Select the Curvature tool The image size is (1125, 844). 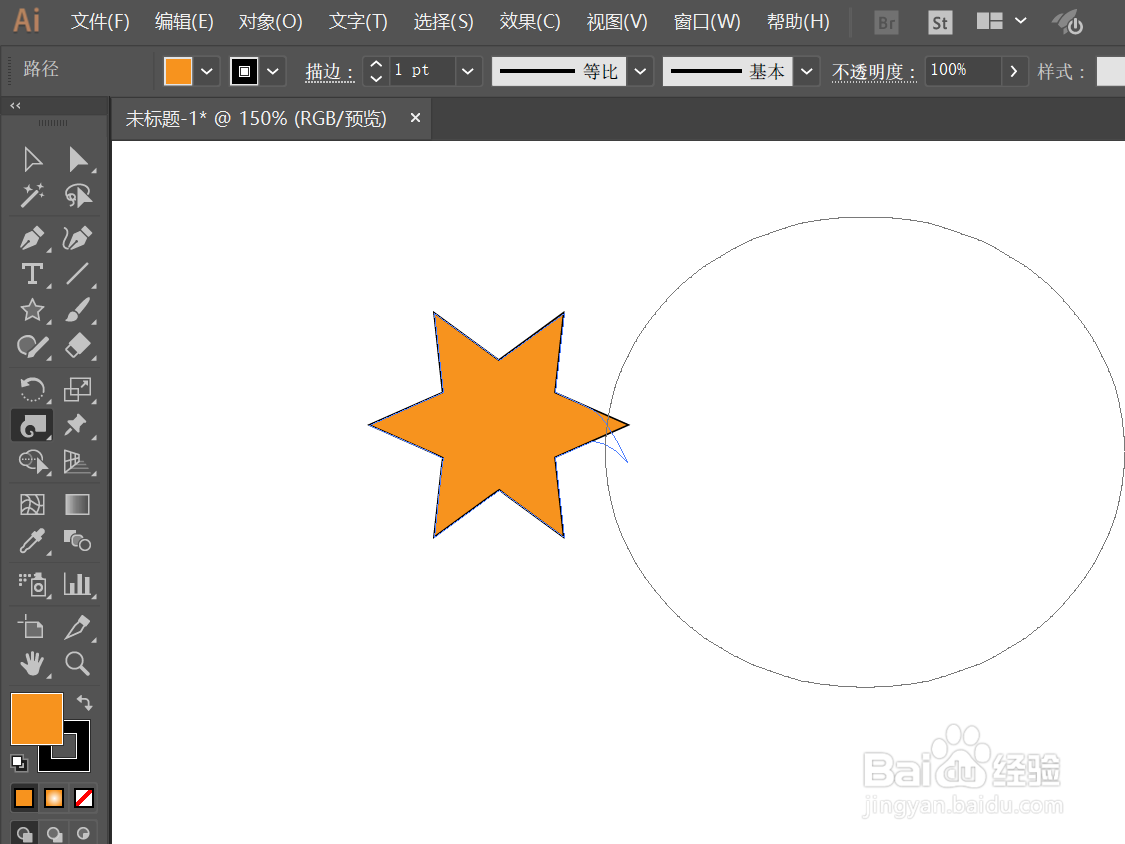tap(77, 238)
